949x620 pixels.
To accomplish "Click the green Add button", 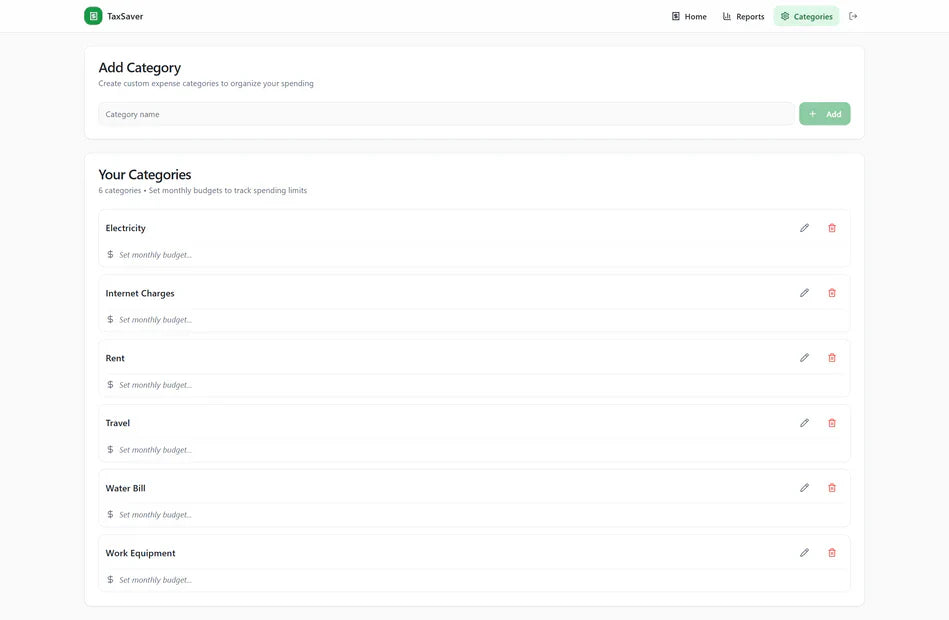I will (x=824, y=114).
